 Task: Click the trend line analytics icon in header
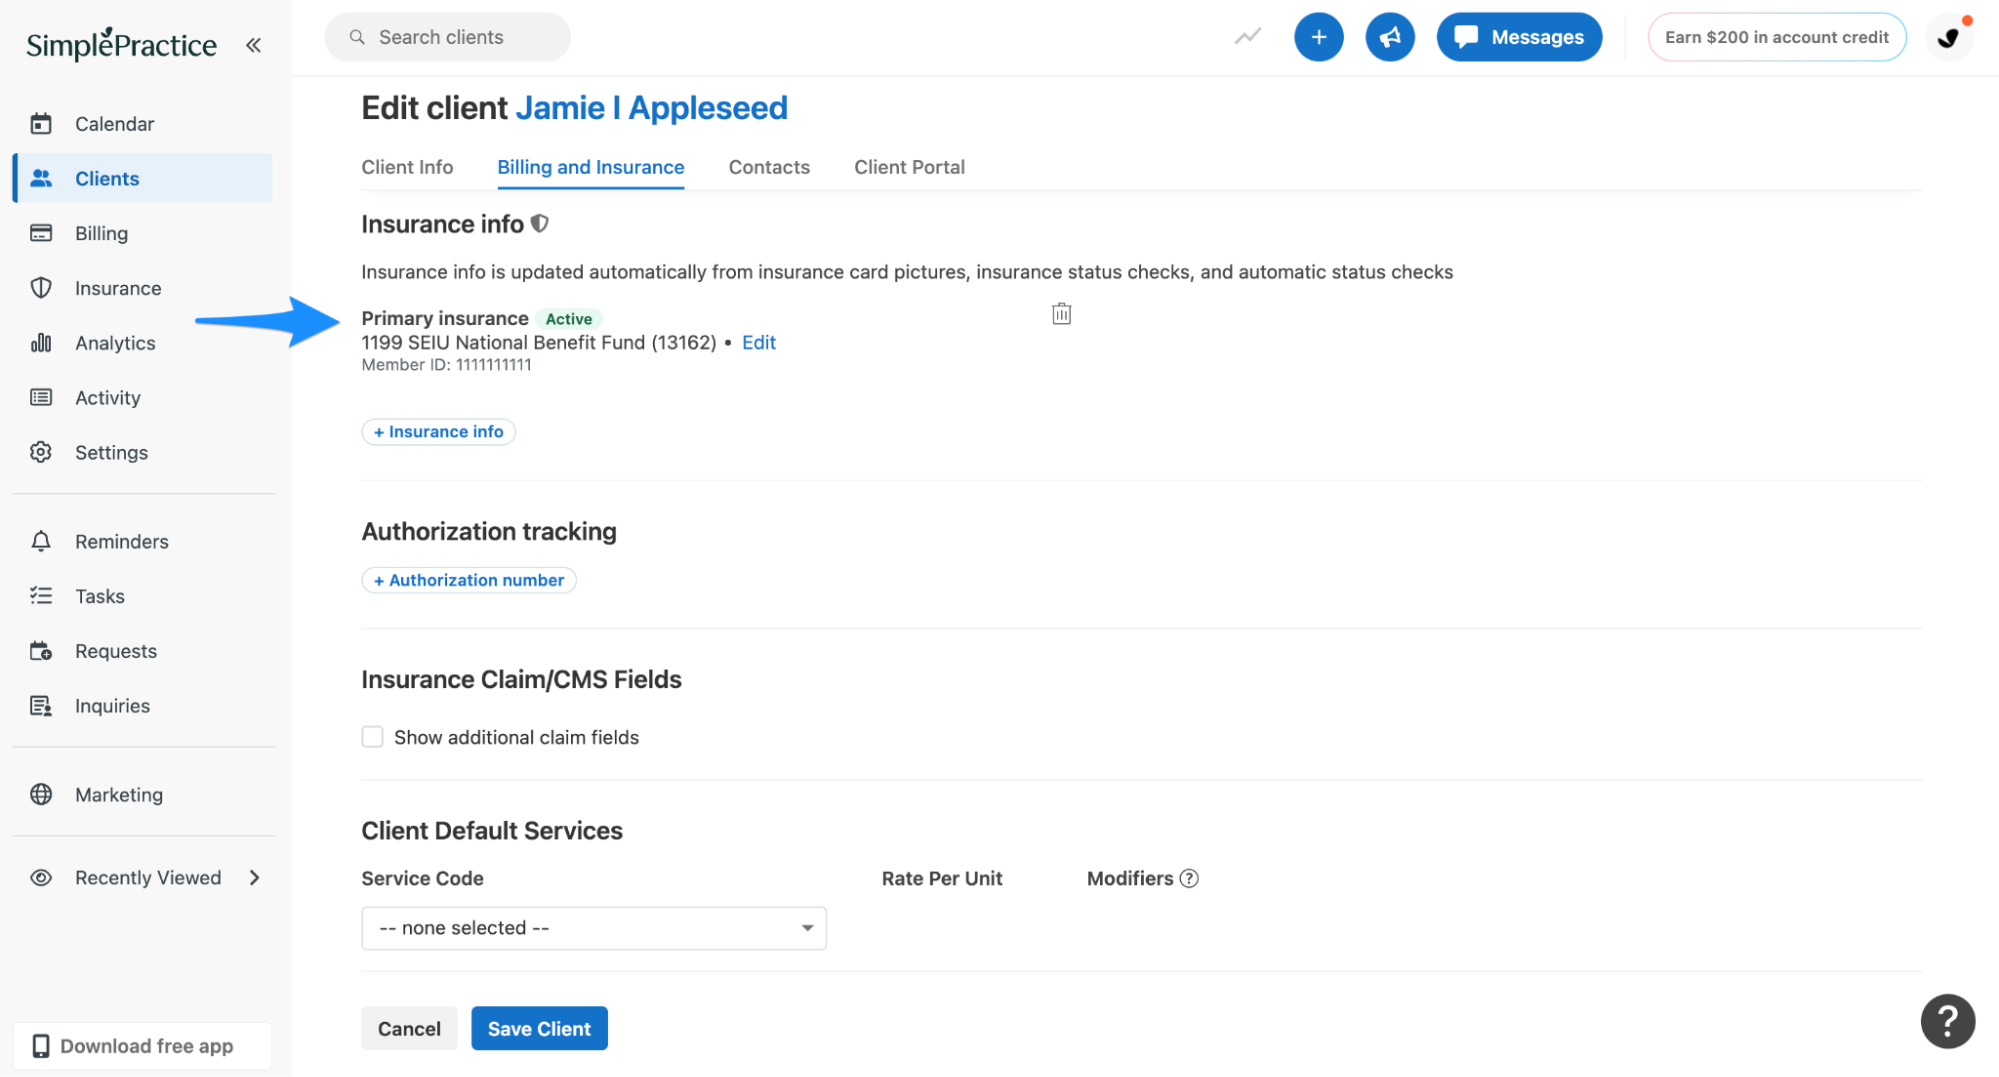click(1248, 37)
